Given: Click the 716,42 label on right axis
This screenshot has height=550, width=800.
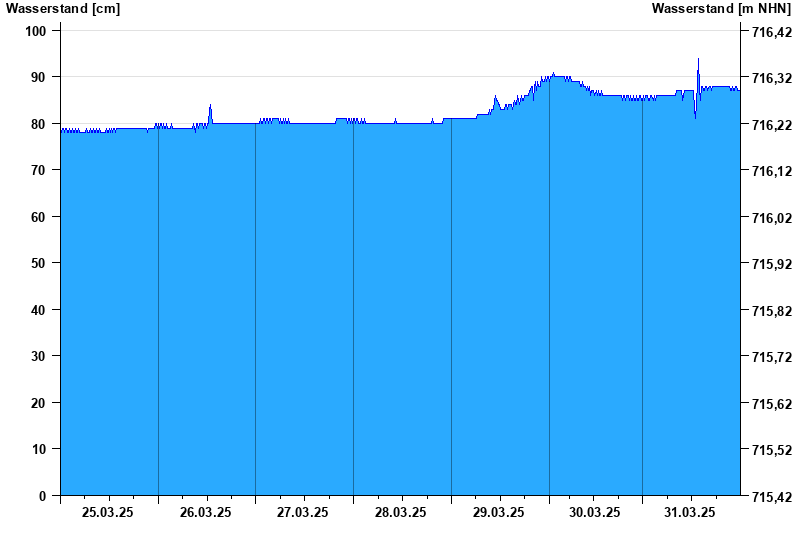Looking at the screenshot, I should pos(771,32).
